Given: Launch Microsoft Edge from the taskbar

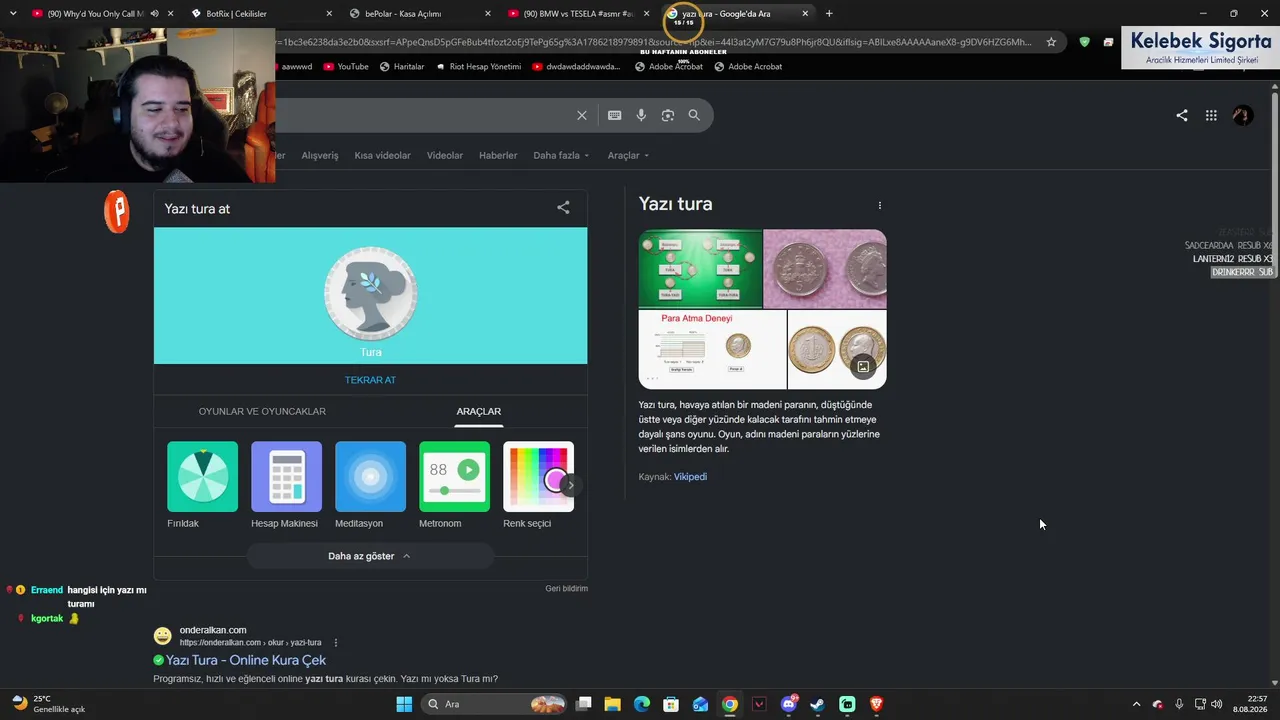Looking at the screenshot, I should 642,704.
